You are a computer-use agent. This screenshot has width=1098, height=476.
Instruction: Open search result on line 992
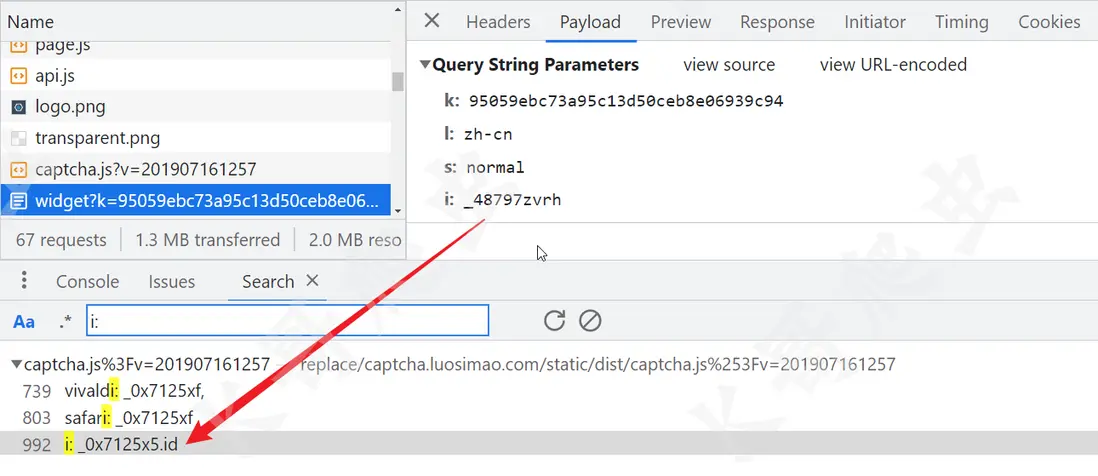click(x=129, y=445)
